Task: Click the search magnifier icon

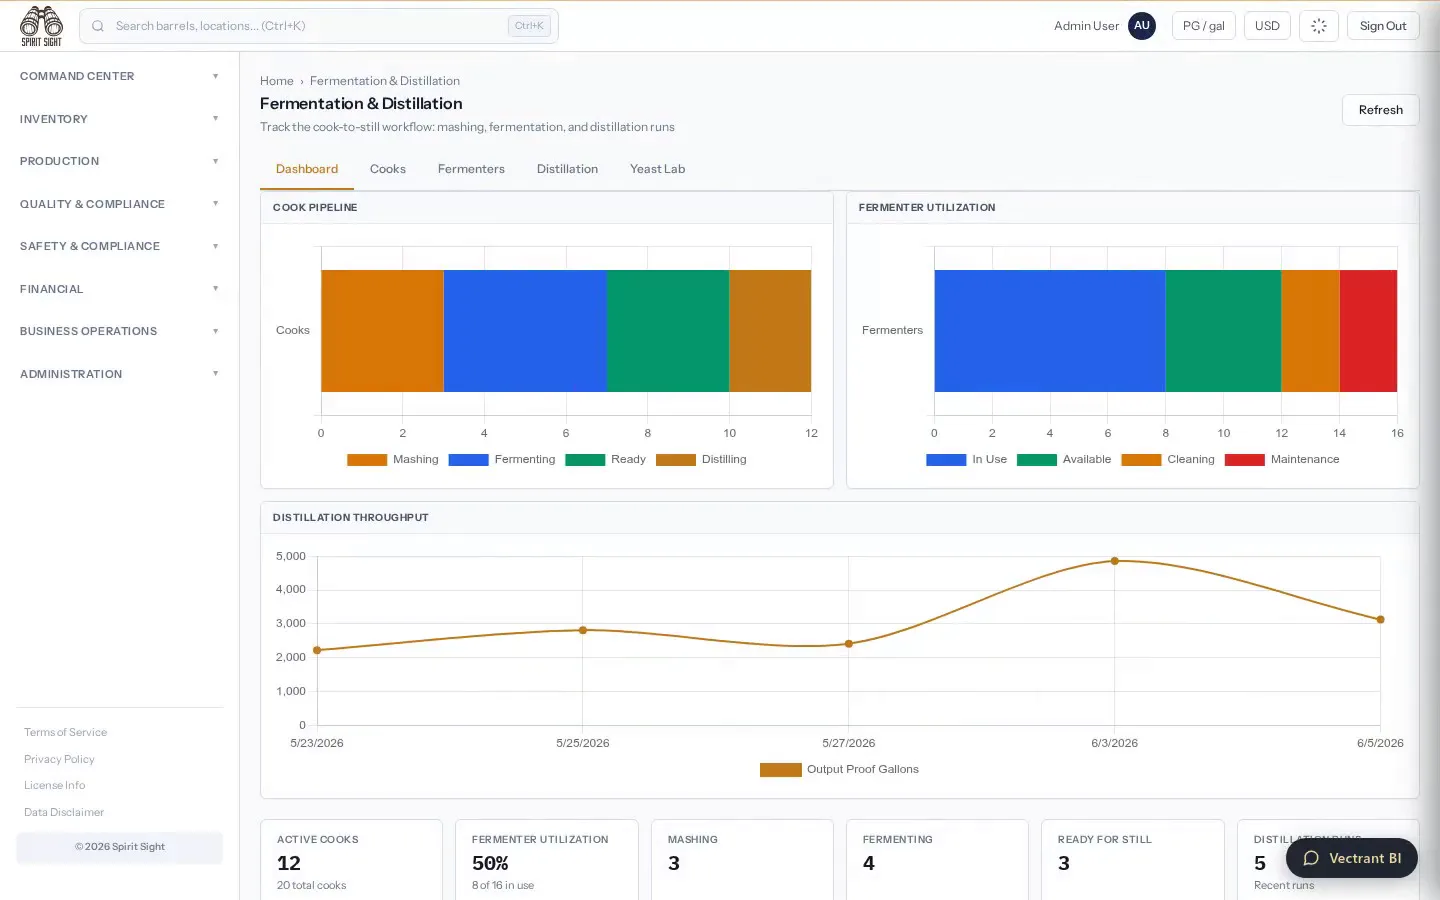Action: pos(98,26)
